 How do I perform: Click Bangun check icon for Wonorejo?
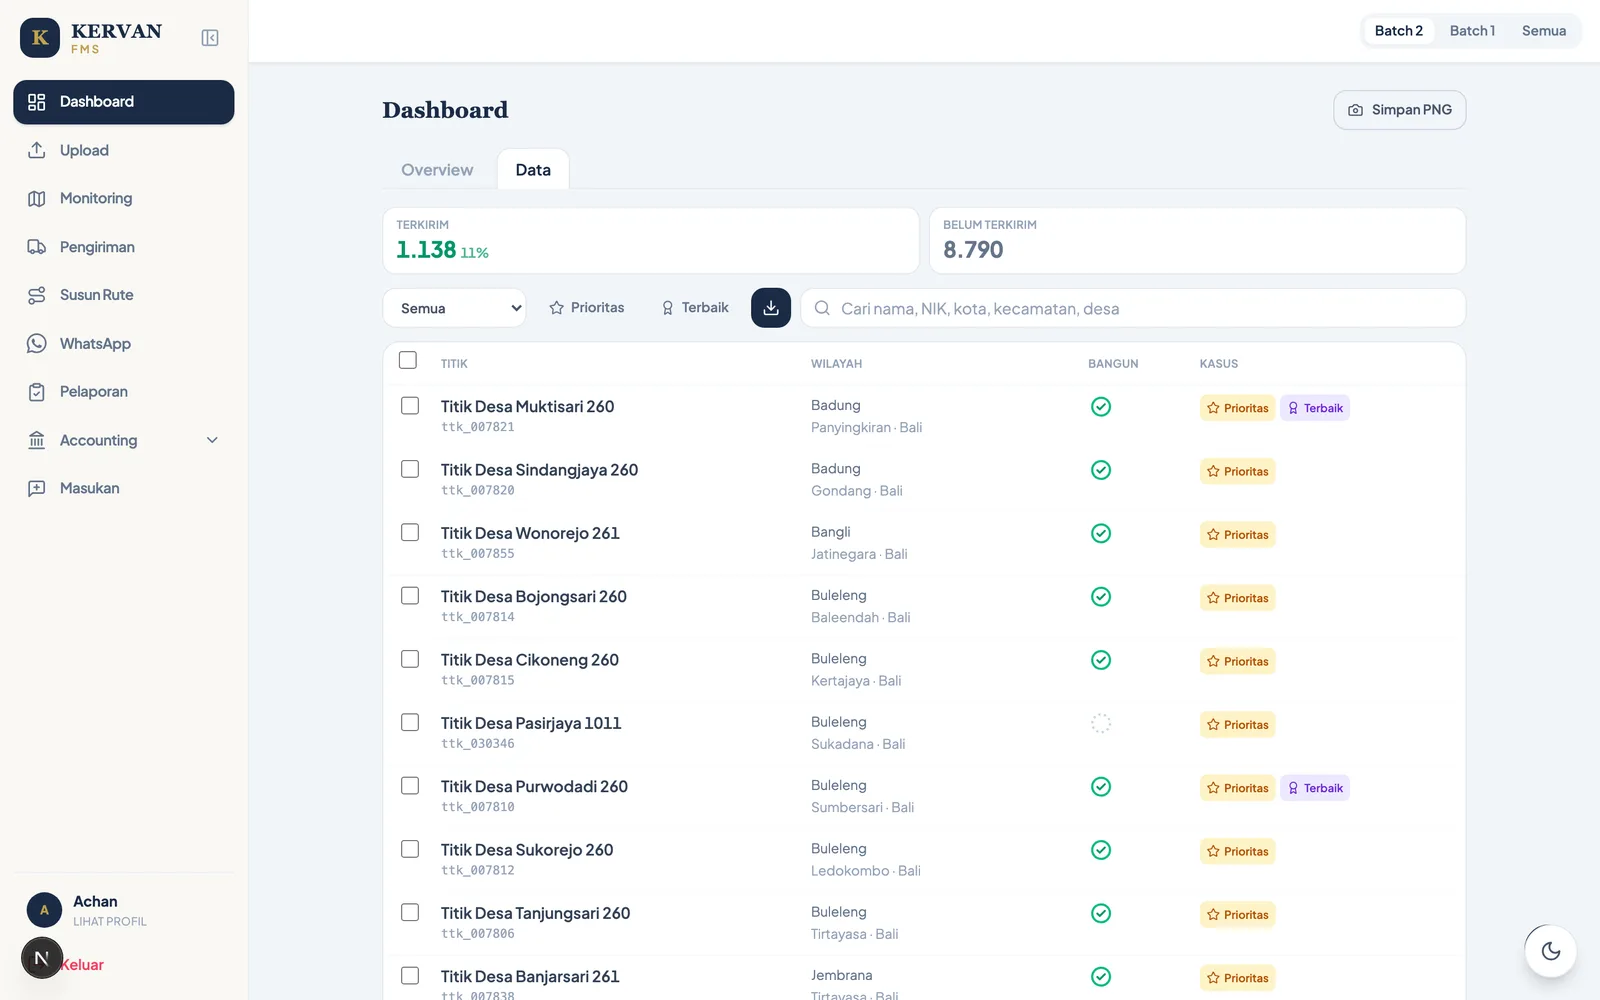point(1101,534)
